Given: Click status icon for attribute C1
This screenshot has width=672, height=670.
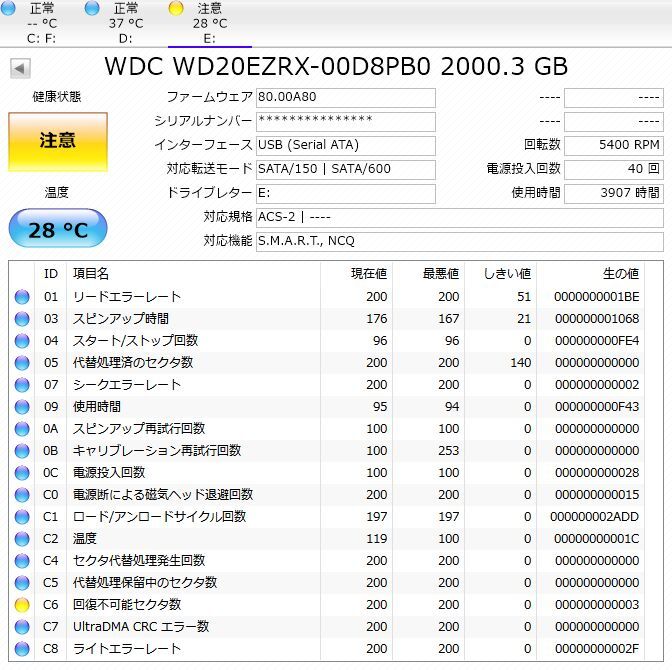Looking at the screenshot, I should [x=22, y=517].
